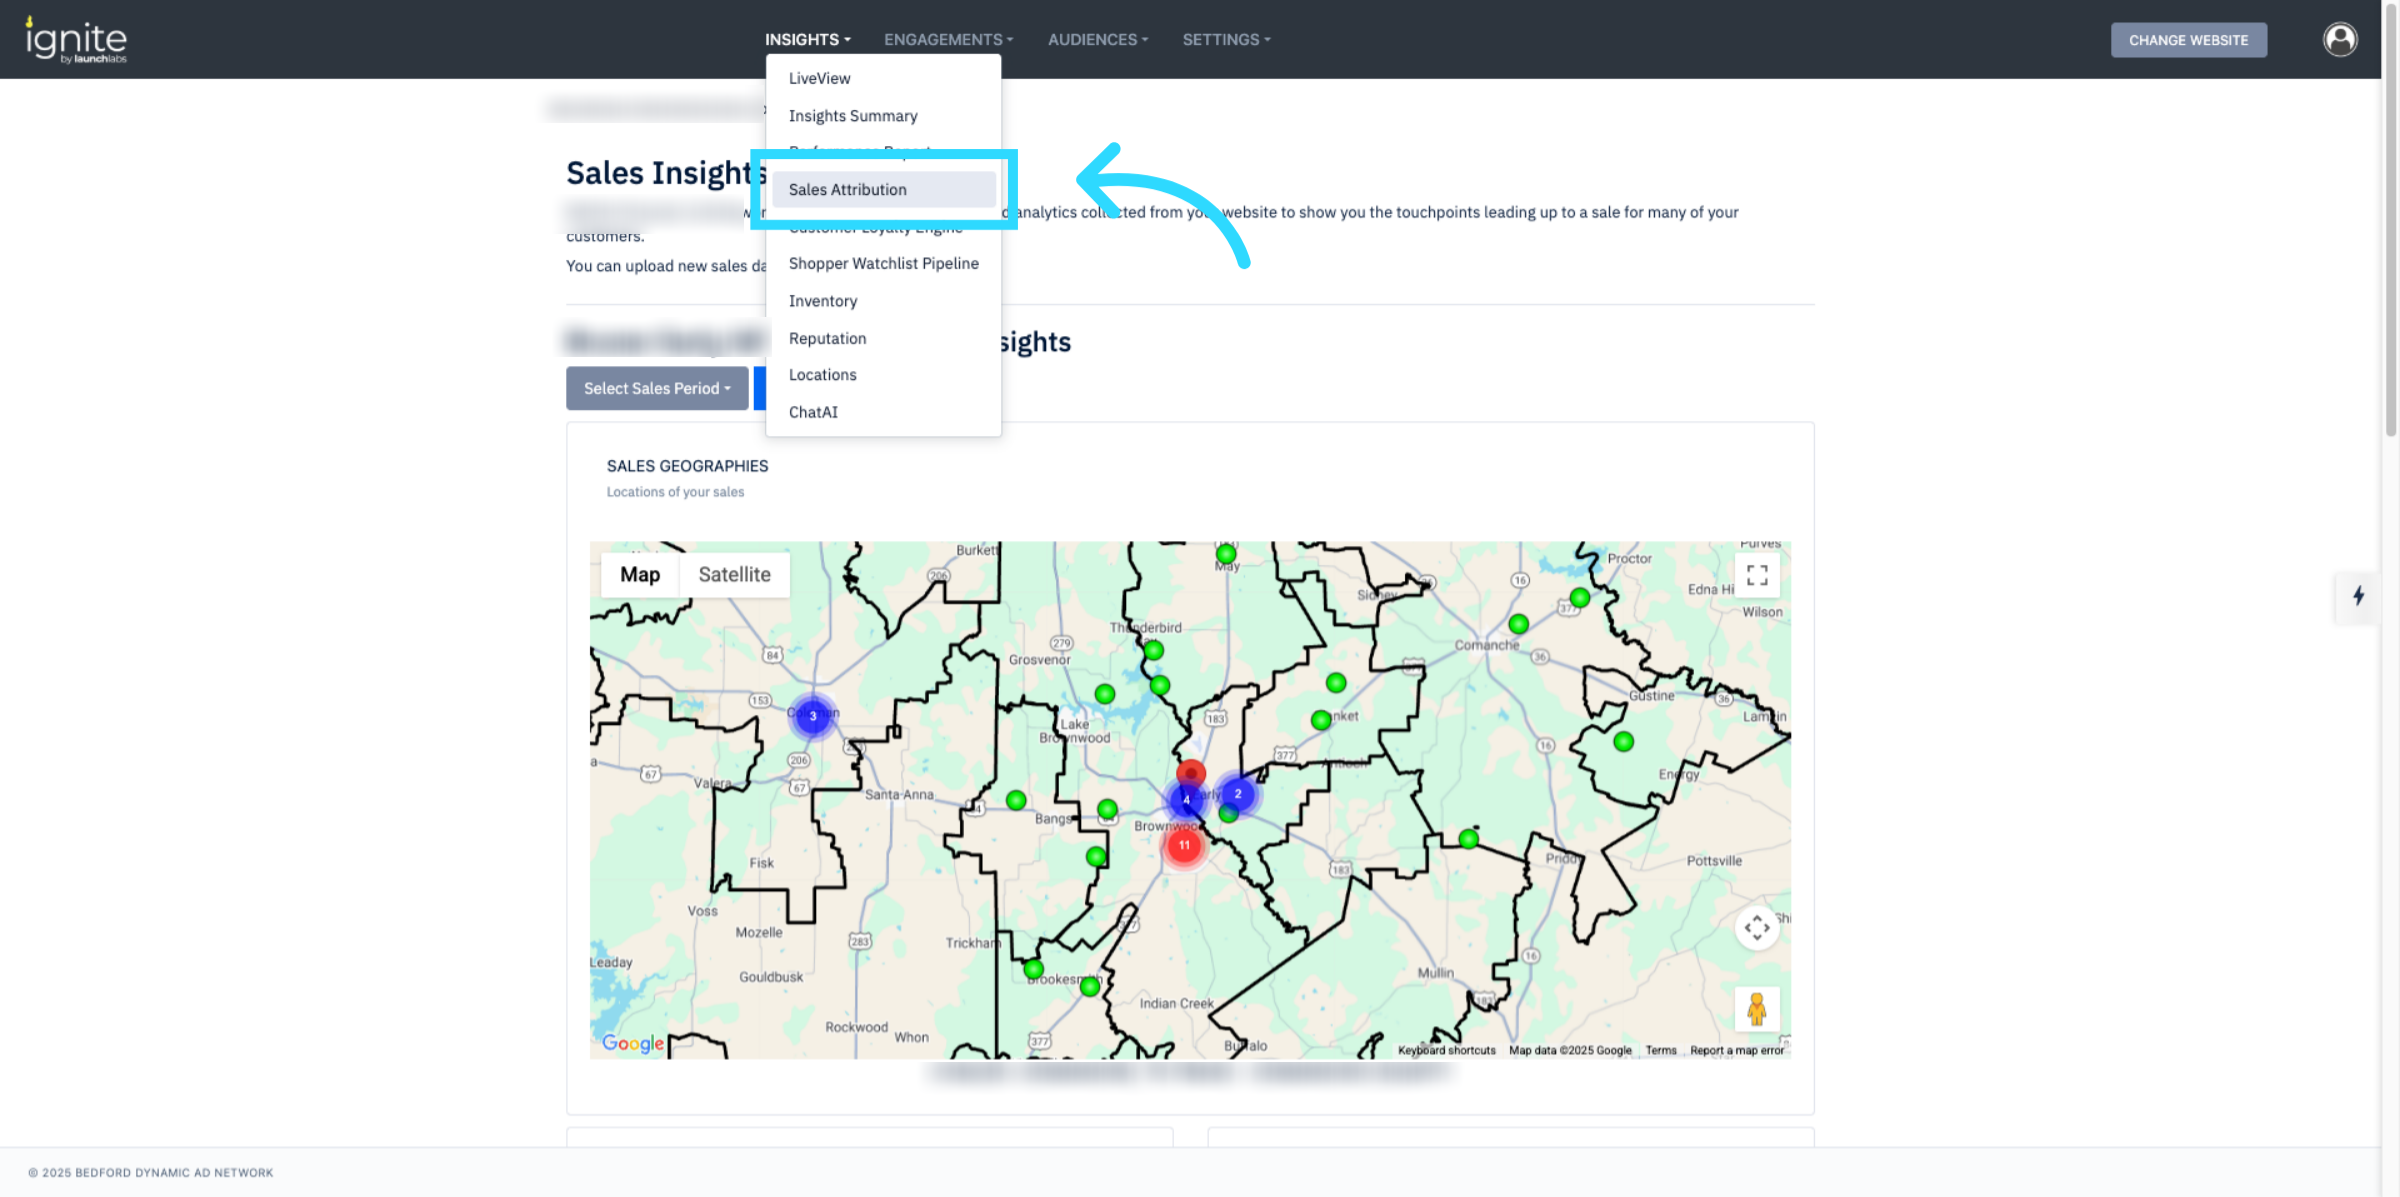Screen dimensions: 2400x1197
Task: Open LiveView from the Insights menu
Action: 819,78
